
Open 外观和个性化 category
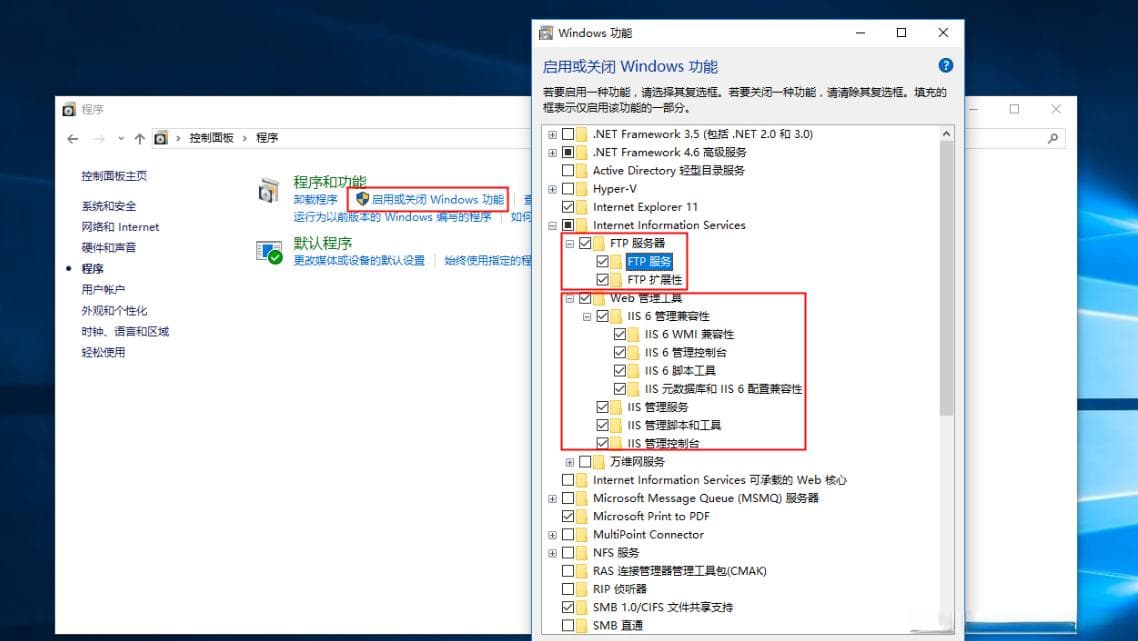pos(114,311)
